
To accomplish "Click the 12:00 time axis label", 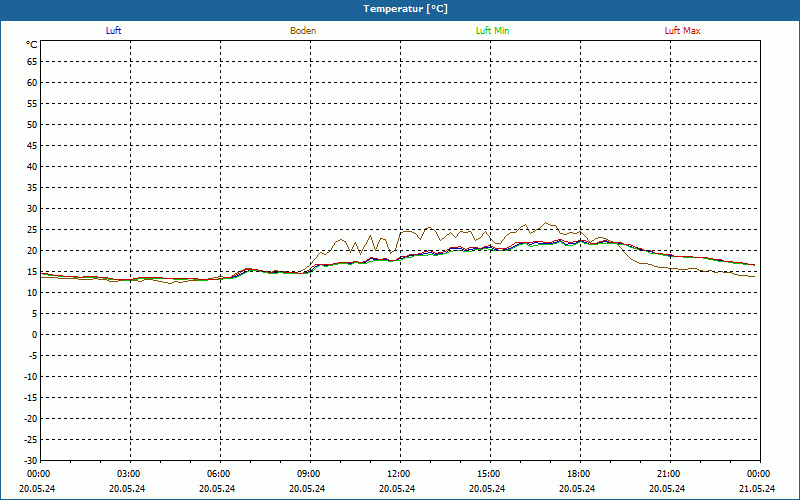I will pyautogui.click(x=398, y=474).
